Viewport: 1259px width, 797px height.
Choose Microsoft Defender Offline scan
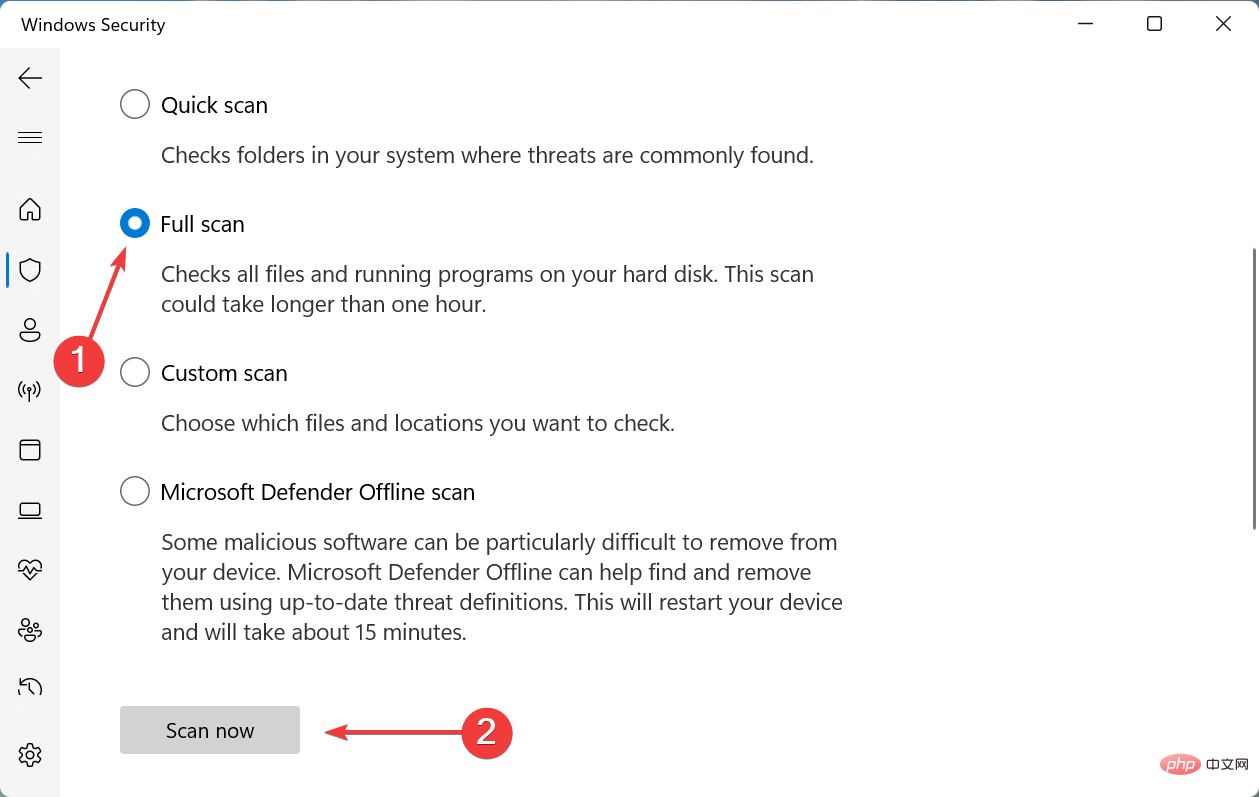click(x=134, y=491)
